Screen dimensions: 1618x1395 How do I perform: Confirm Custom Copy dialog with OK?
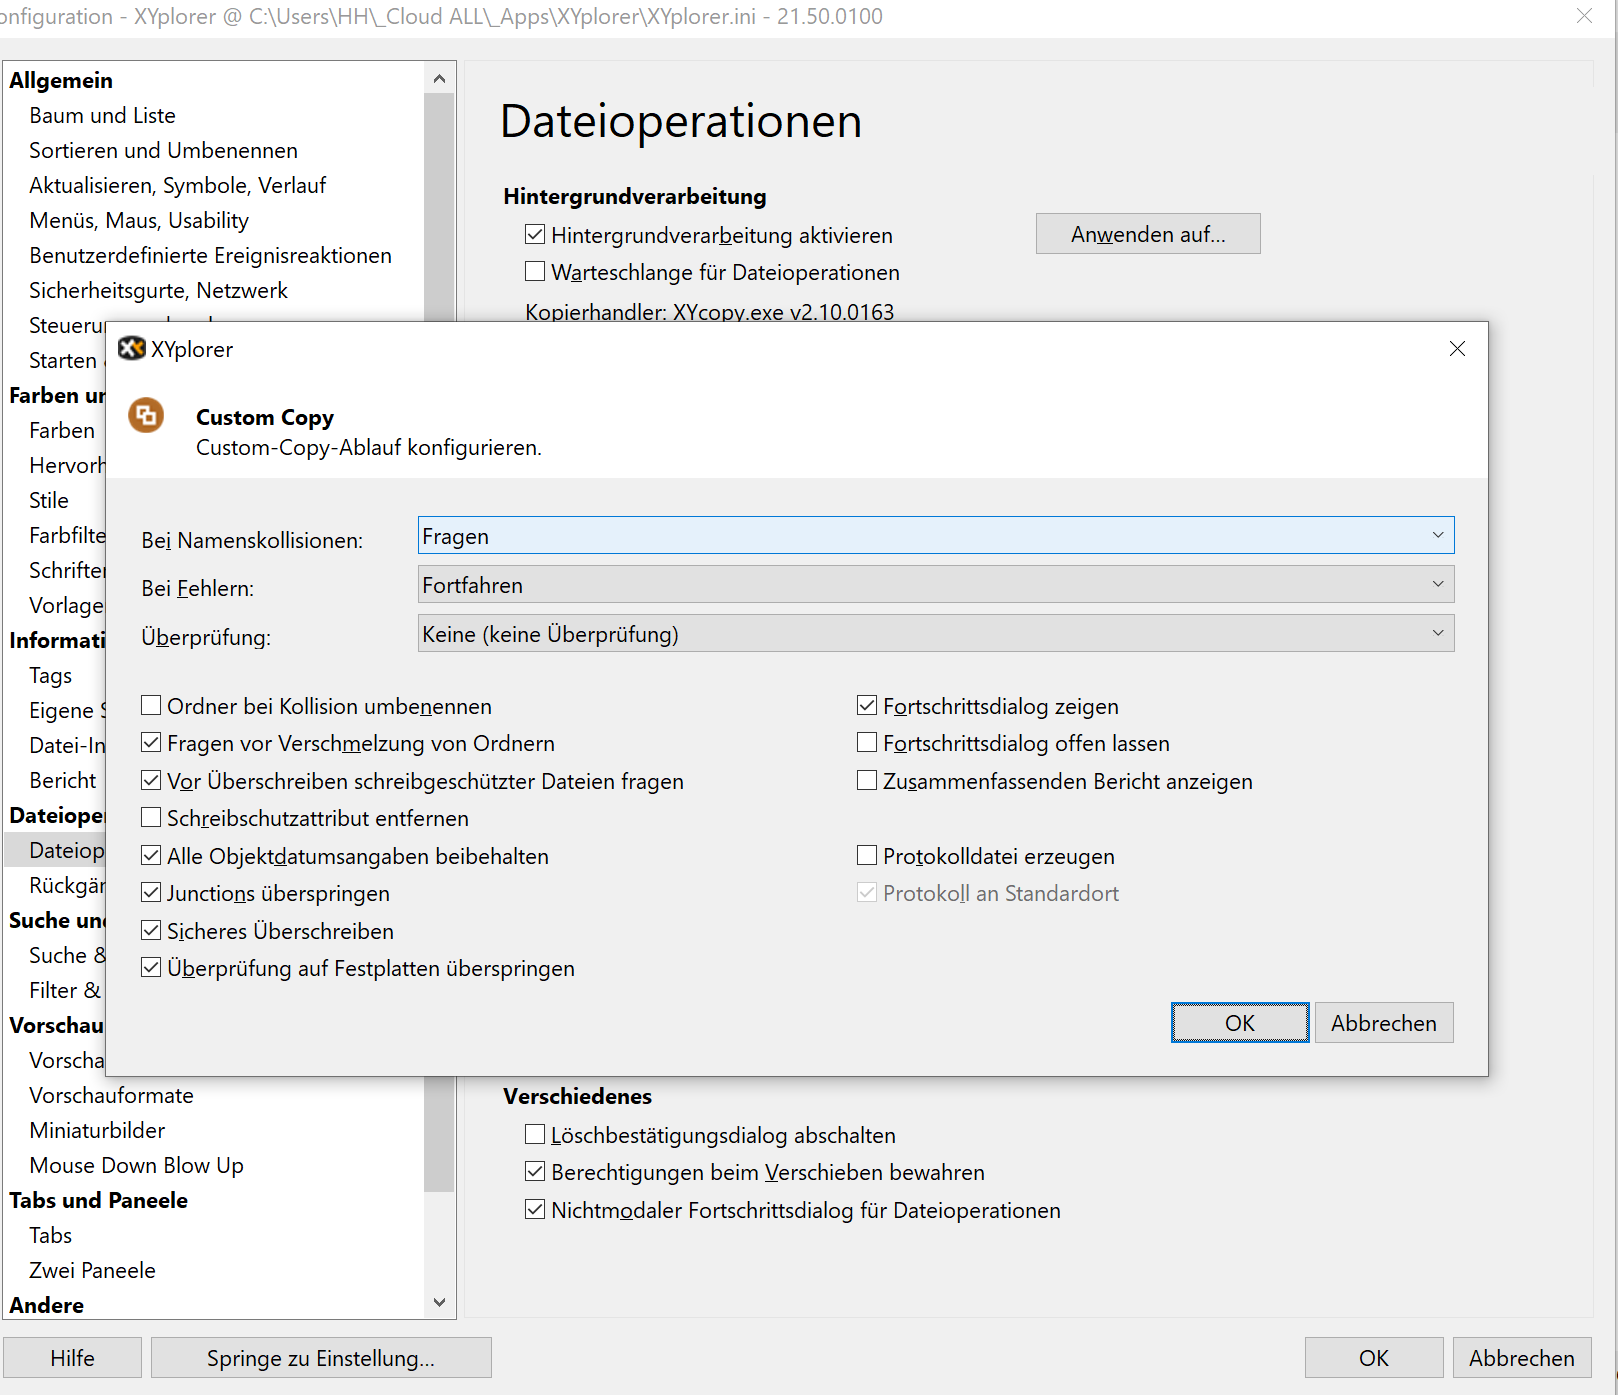point(1239,1023)
